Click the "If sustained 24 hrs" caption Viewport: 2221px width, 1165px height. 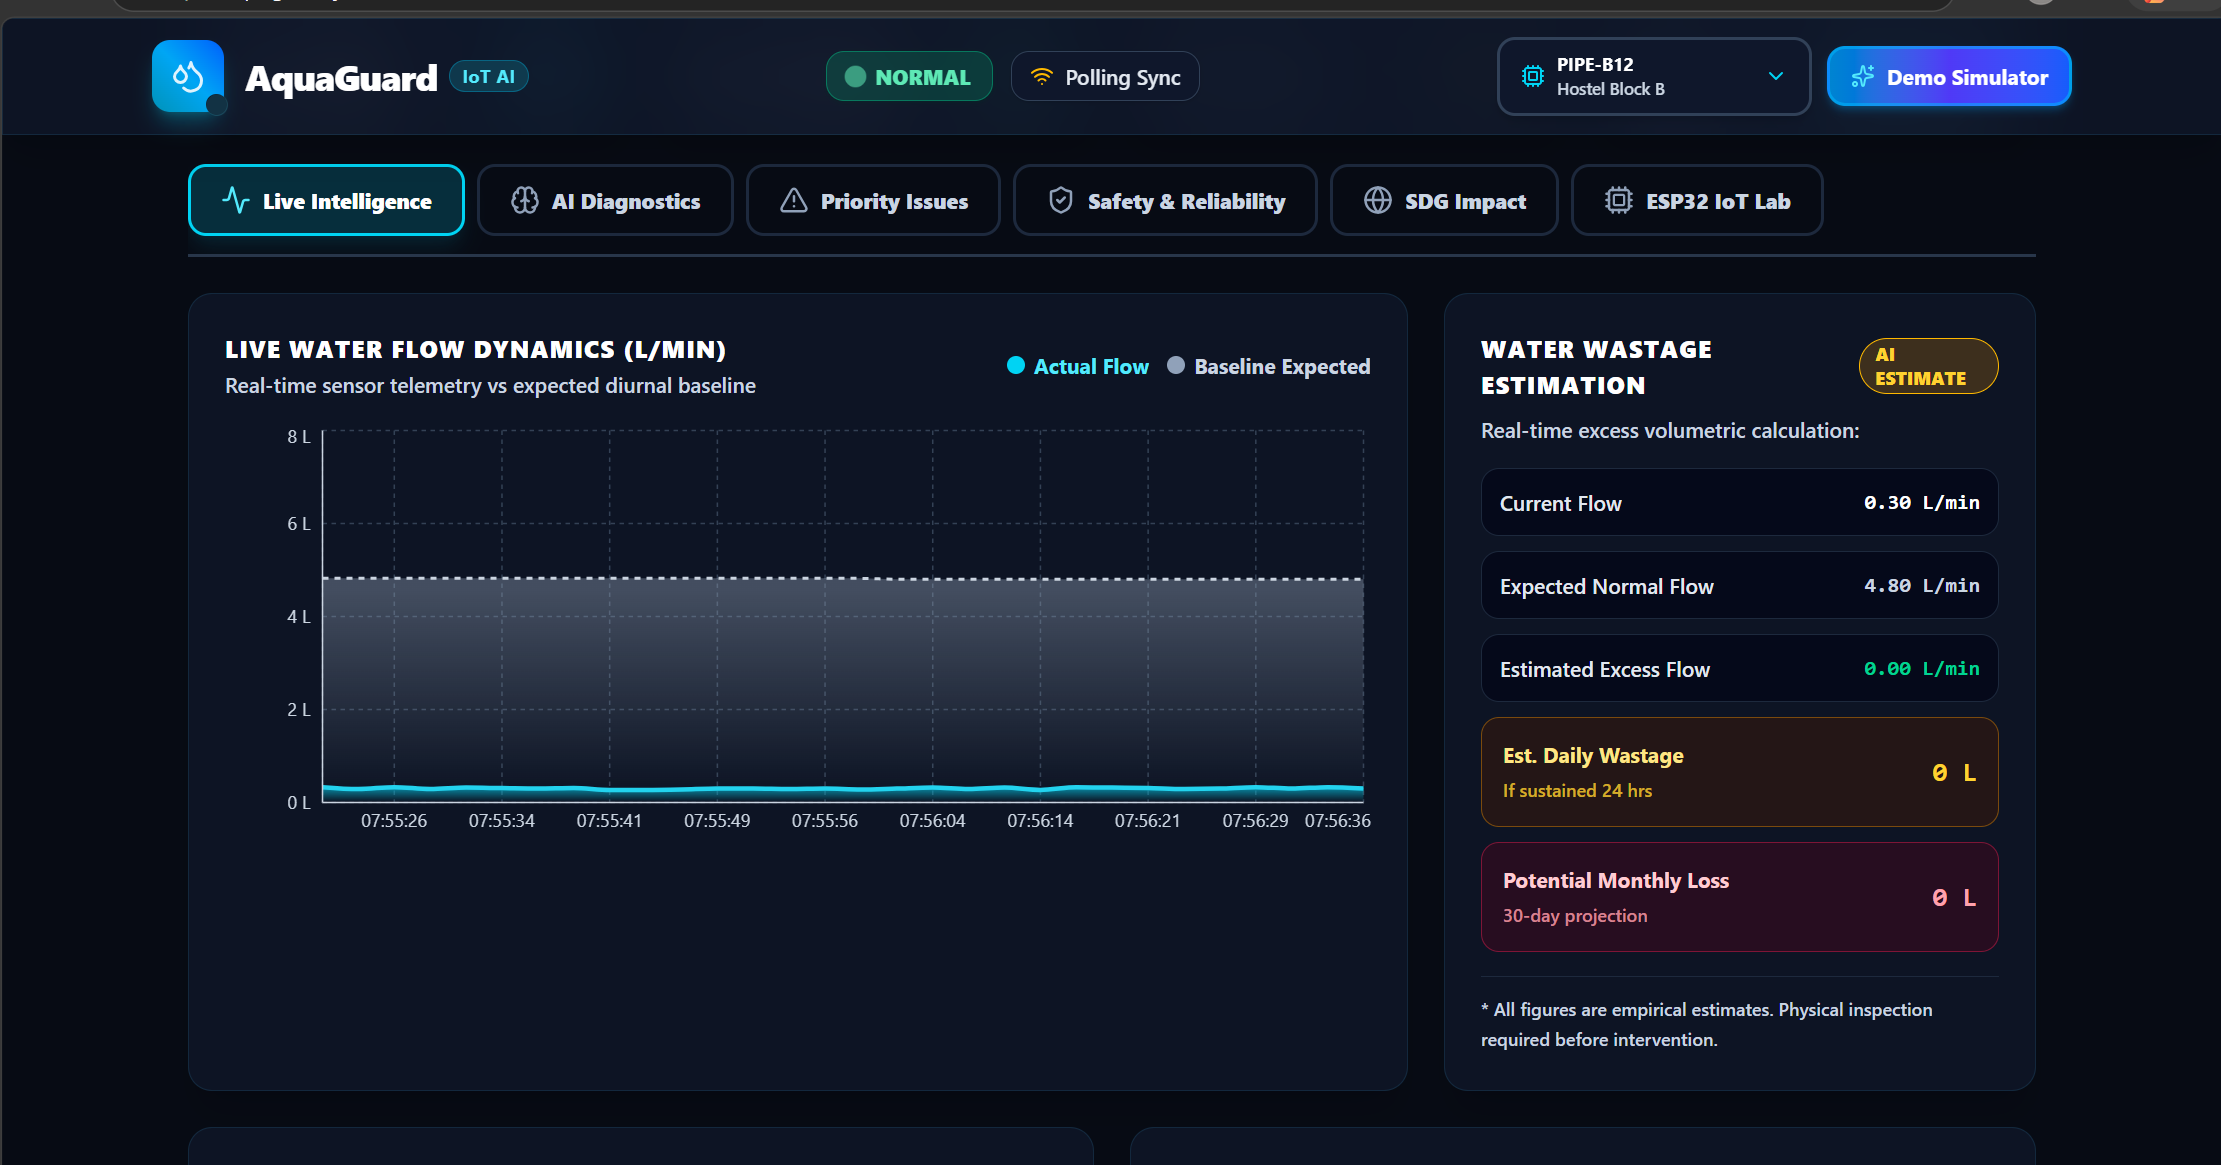(x=1577, y=790)
